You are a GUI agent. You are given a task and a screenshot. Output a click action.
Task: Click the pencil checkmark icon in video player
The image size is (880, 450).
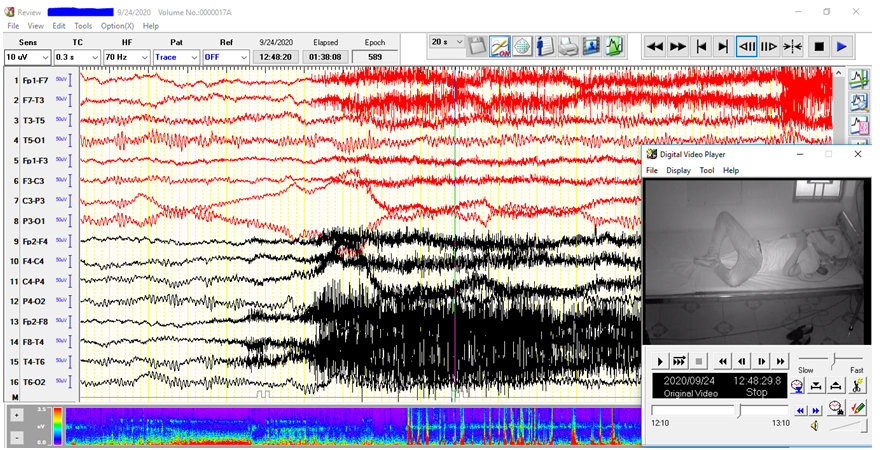click(x=856, y=408)
